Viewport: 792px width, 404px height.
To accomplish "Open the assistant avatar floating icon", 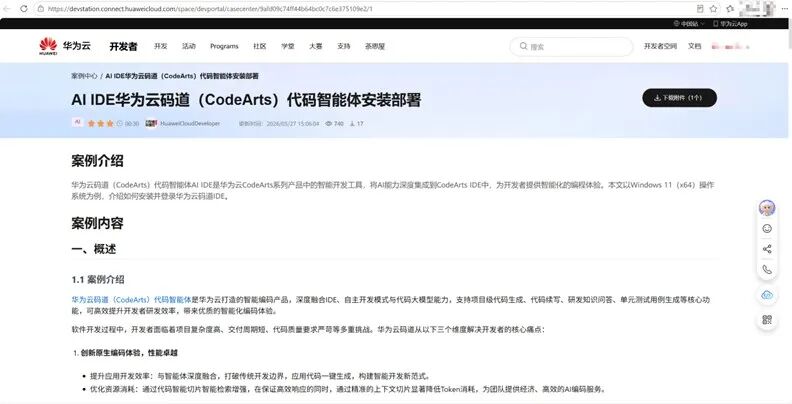I will (x=767, y=208).
